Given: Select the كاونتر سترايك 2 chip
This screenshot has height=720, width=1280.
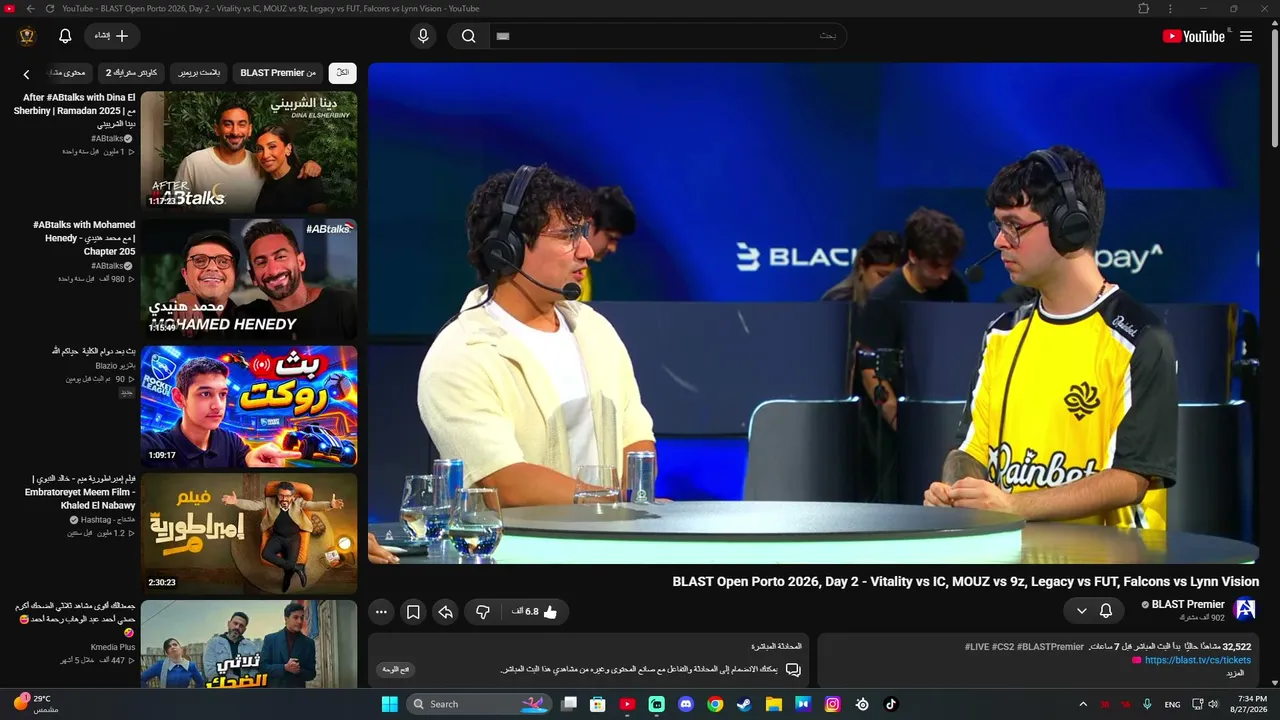Looking at the screenshot, I should coord(132,73).
